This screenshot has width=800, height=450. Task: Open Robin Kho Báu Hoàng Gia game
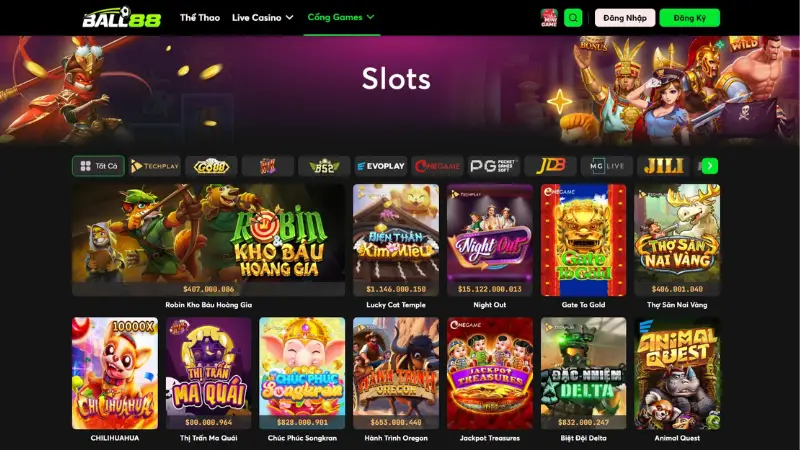208,240
